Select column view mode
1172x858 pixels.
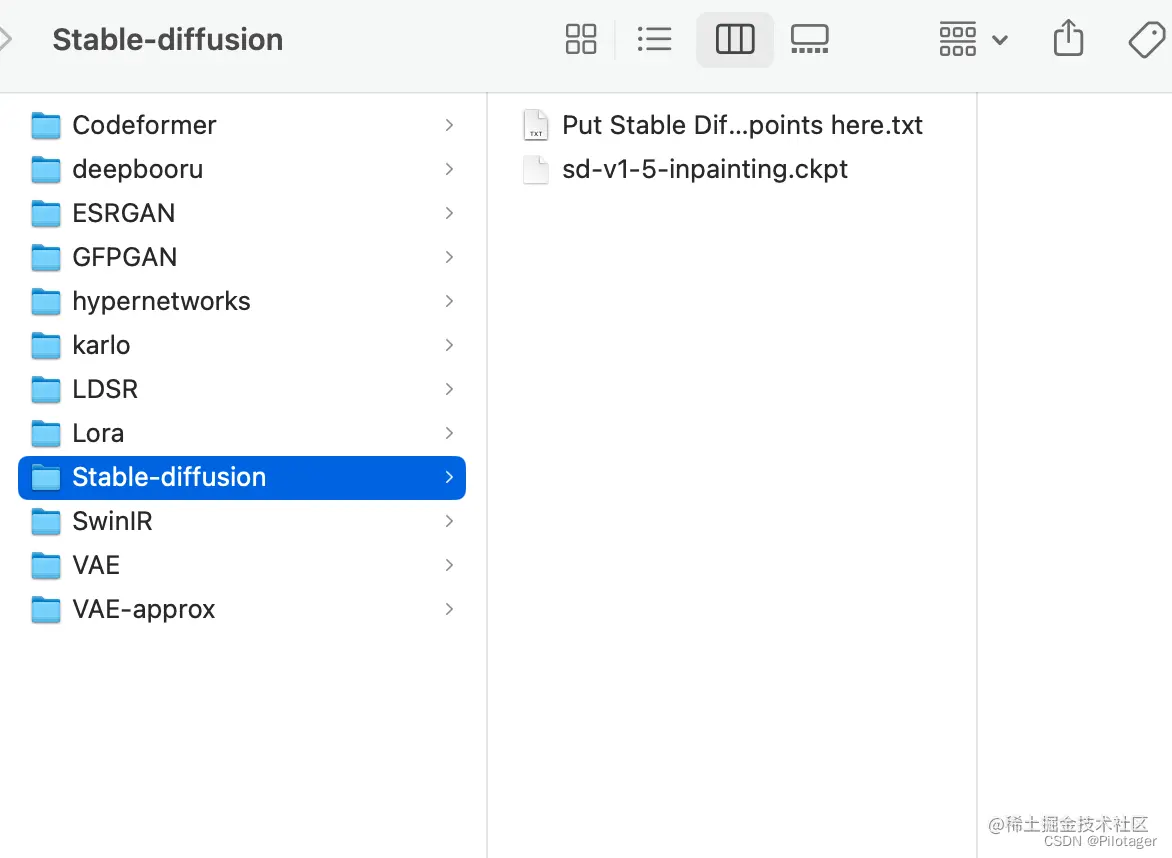click(x=735, y=39)
